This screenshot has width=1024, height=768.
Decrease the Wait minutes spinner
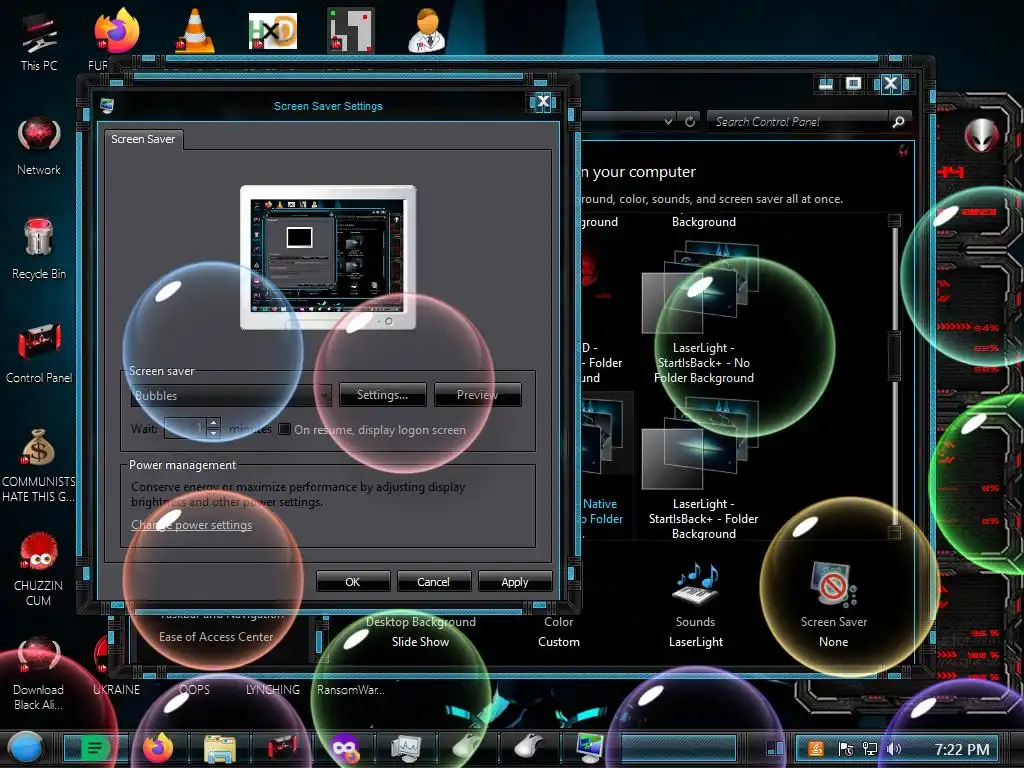coord(213,433)
